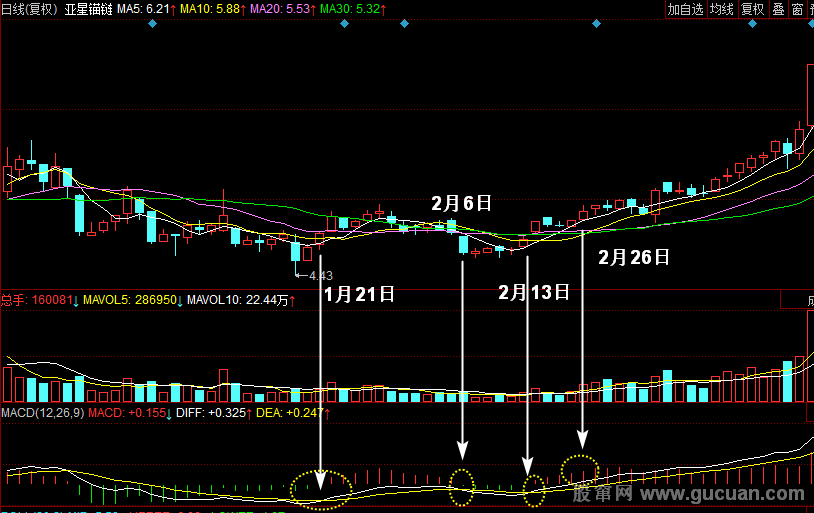The height and width of the screenshot is (513, 814).
Task: Click the dotted circle under the 2月26日 arrow
Action: point(579,468)
